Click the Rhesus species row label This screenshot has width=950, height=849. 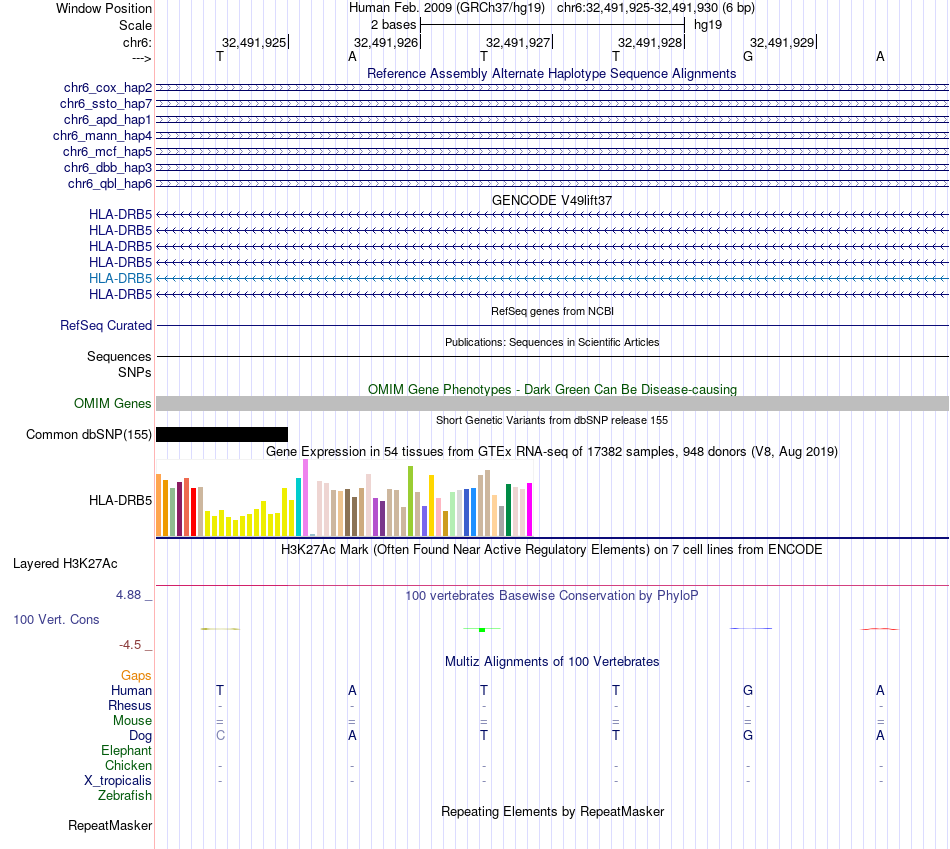[x=130, y=705]
